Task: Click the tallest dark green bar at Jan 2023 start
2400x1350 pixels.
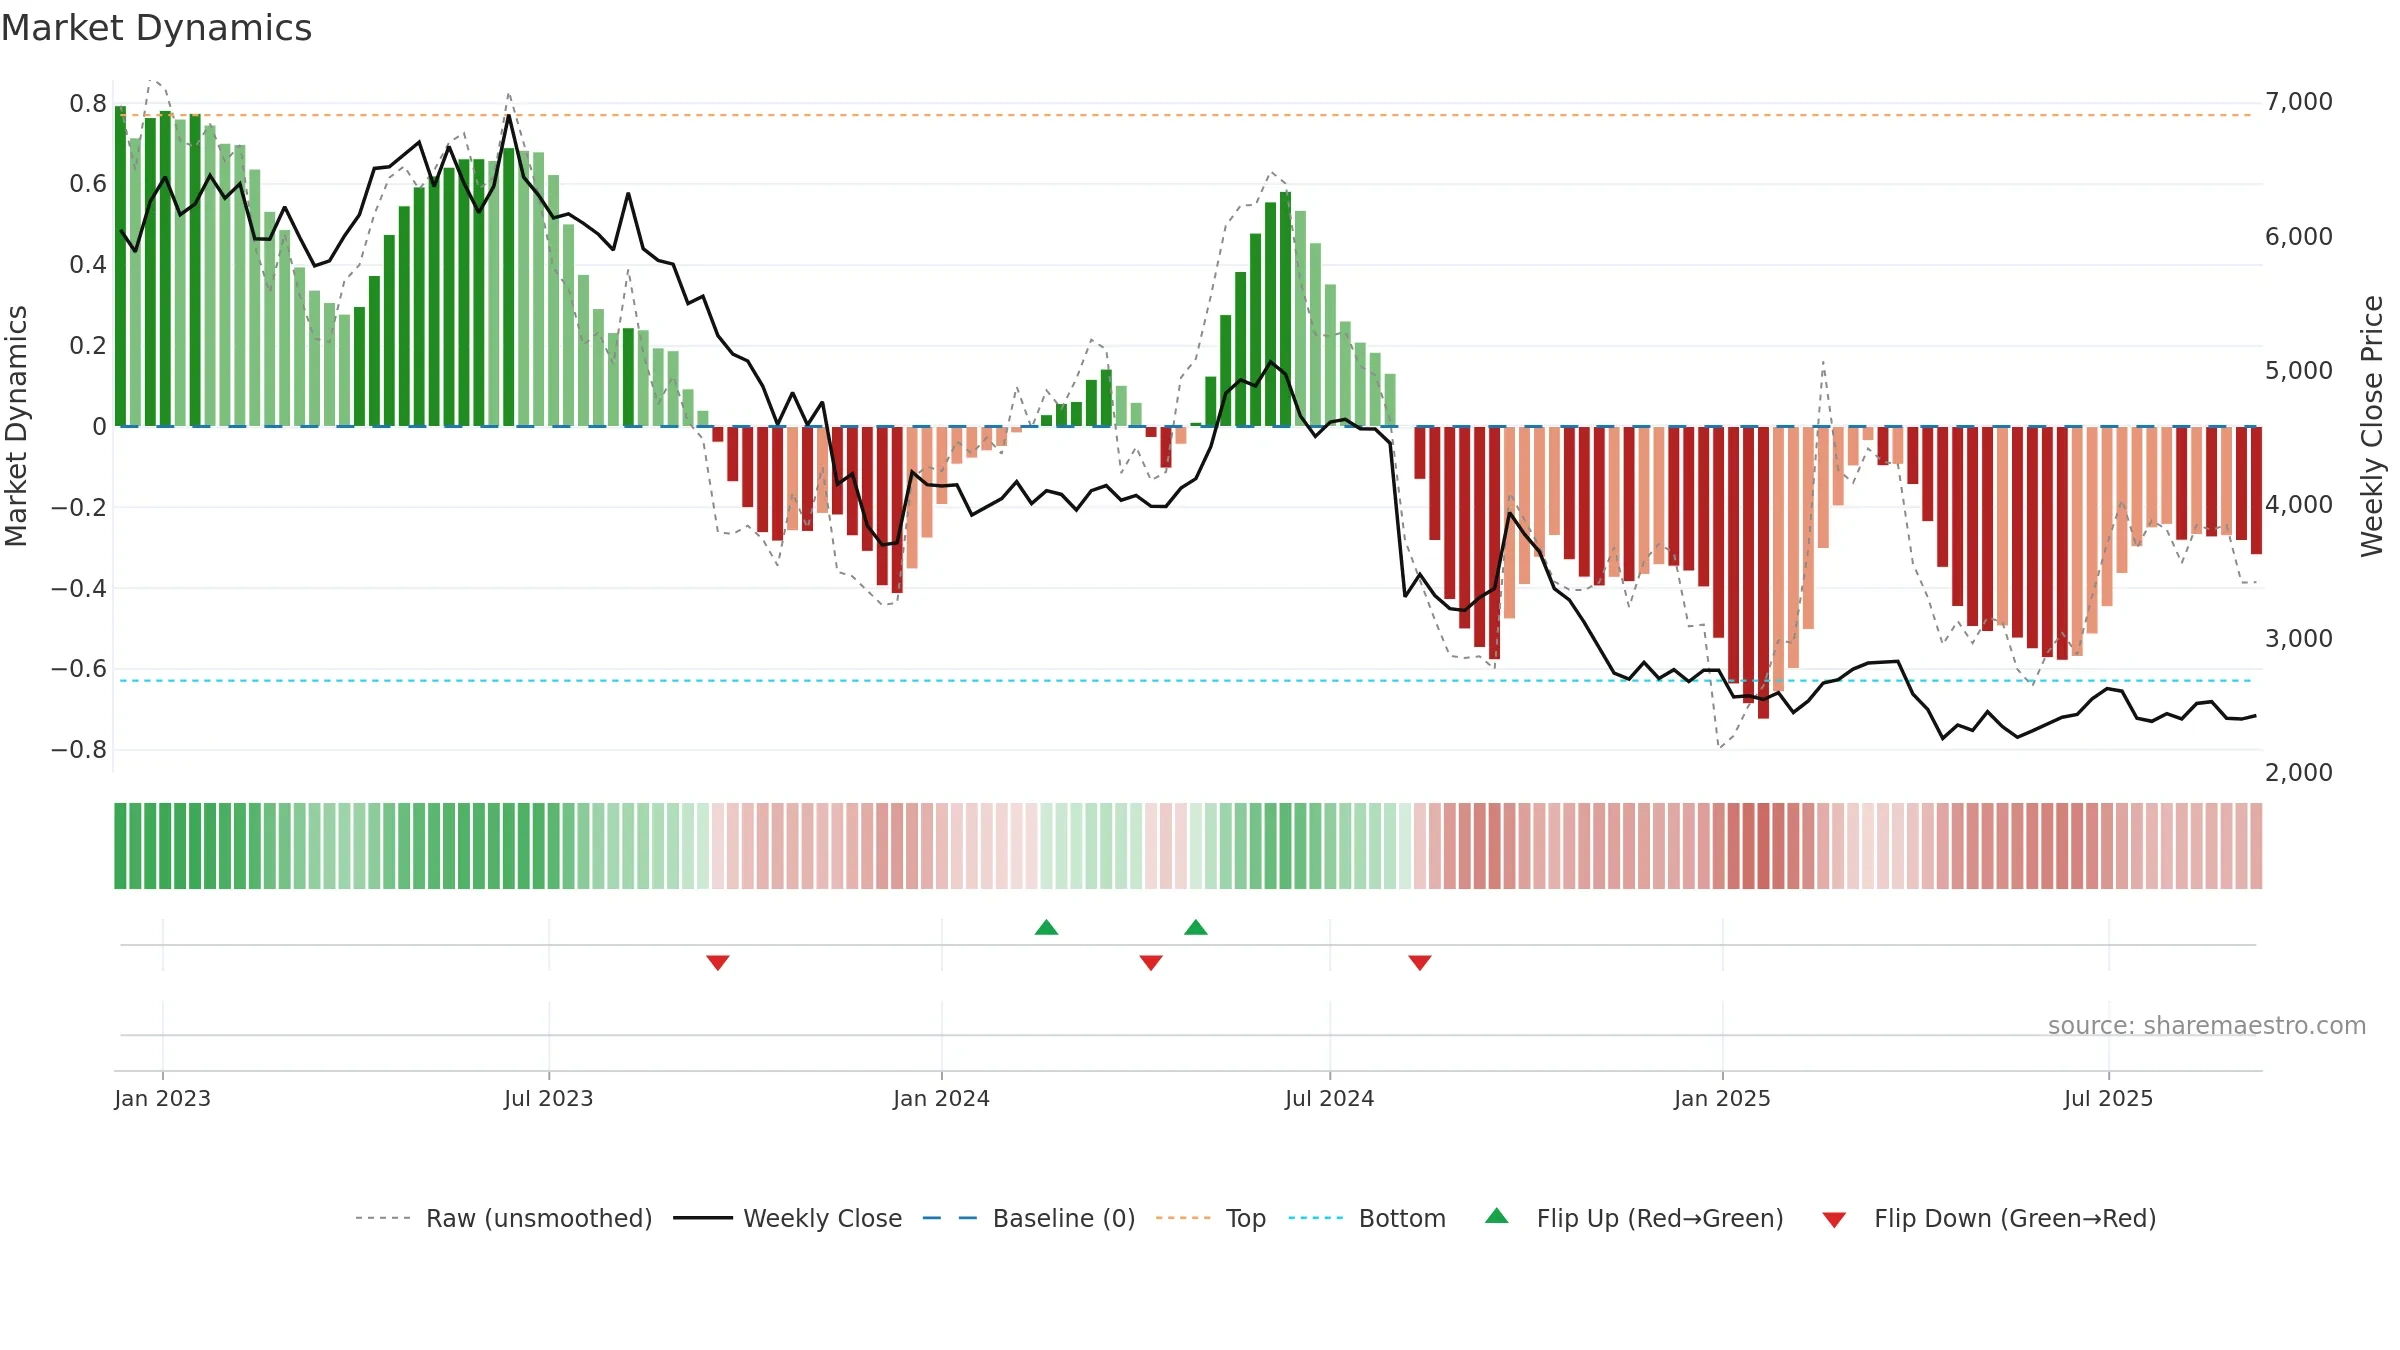Action: coord(120,266)
